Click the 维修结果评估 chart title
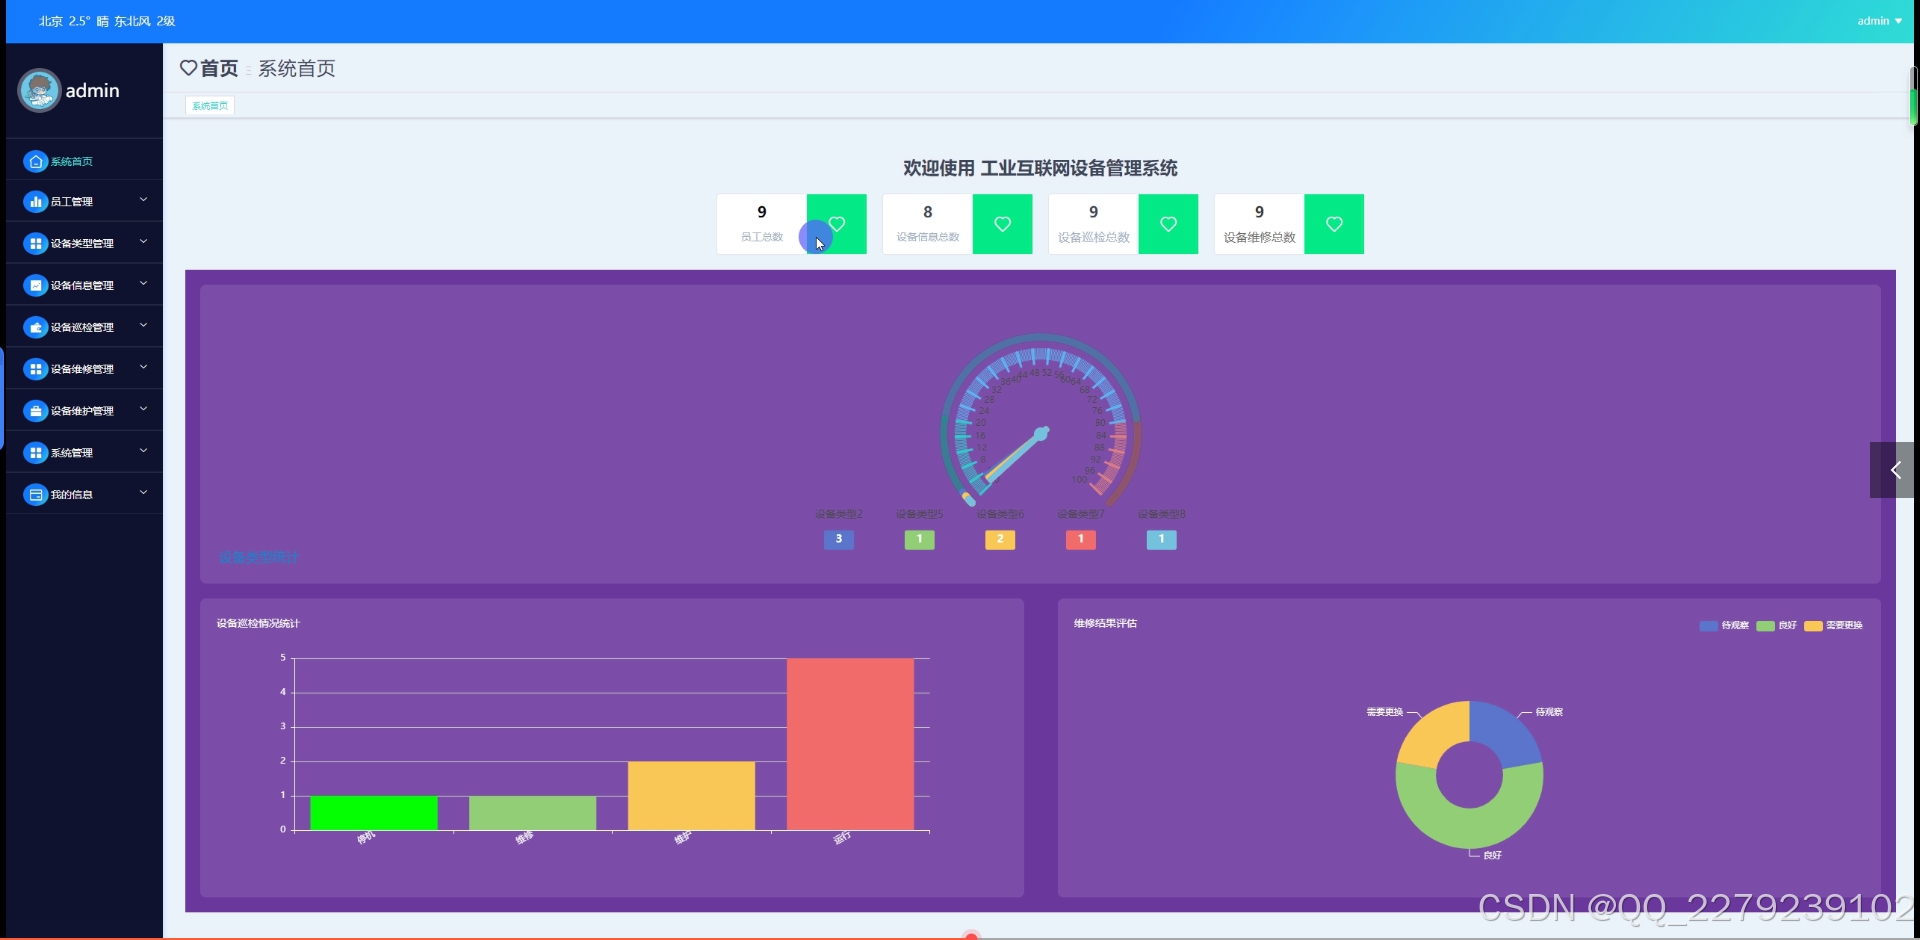 point(1105,624)
